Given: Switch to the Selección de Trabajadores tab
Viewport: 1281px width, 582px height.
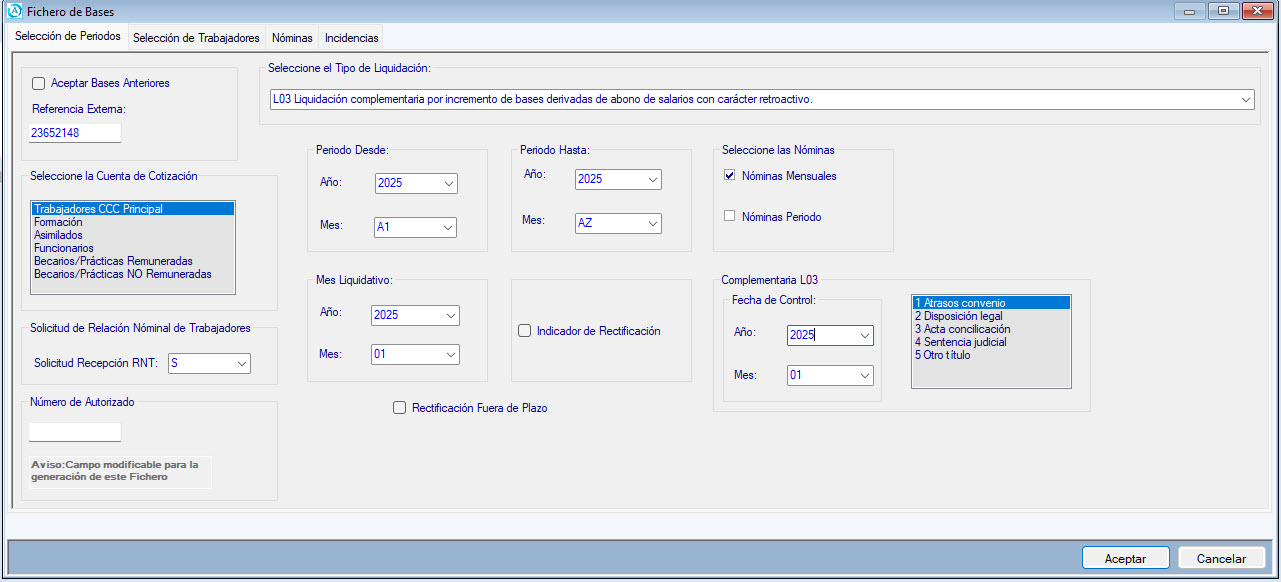Looking at the screenshot, I should [x=196, y=38].
